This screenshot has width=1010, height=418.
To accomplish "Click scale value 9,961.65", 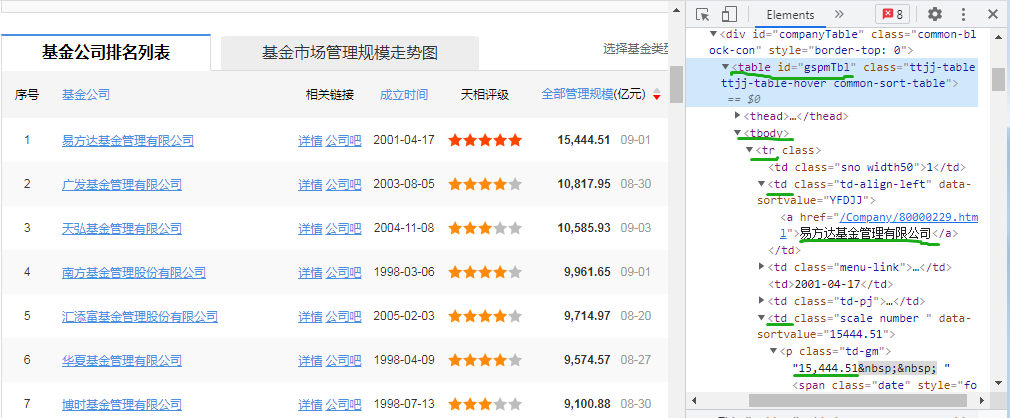I will (587, 272).
